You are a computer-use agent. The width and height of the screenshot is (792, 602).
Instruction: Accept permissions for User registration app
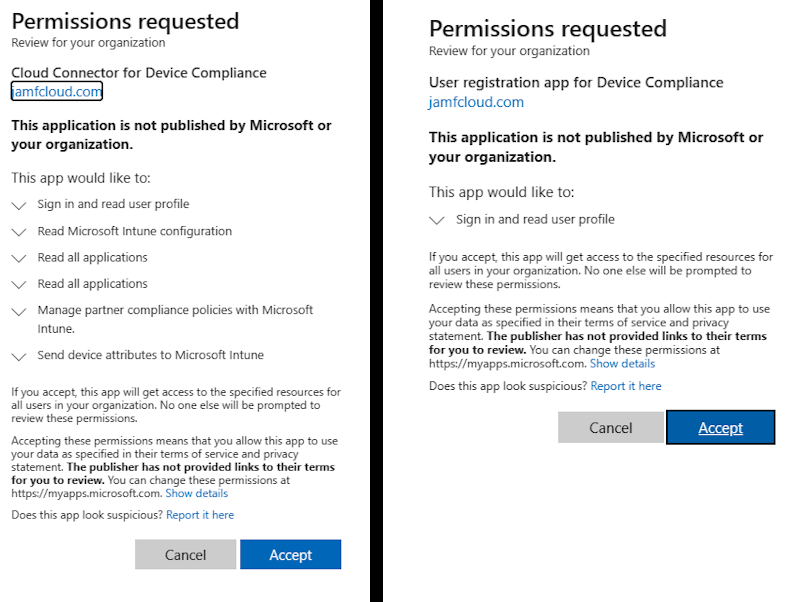(721, 428)
